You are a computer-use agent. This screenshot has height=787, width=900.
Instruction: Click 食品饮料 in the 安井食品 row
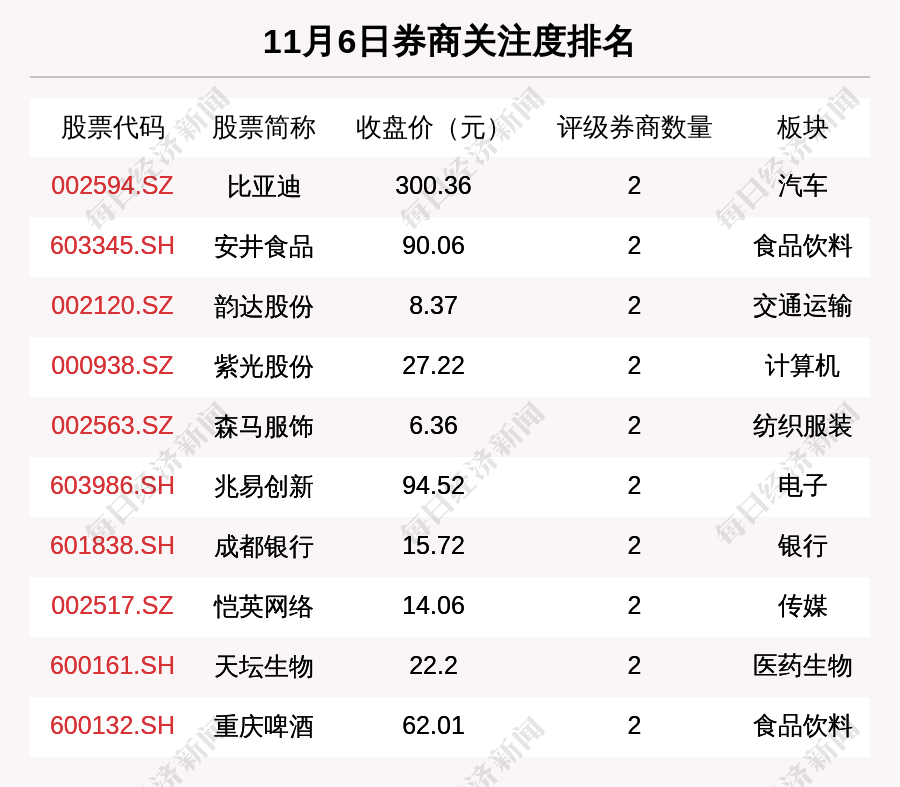tap(802, 246)
